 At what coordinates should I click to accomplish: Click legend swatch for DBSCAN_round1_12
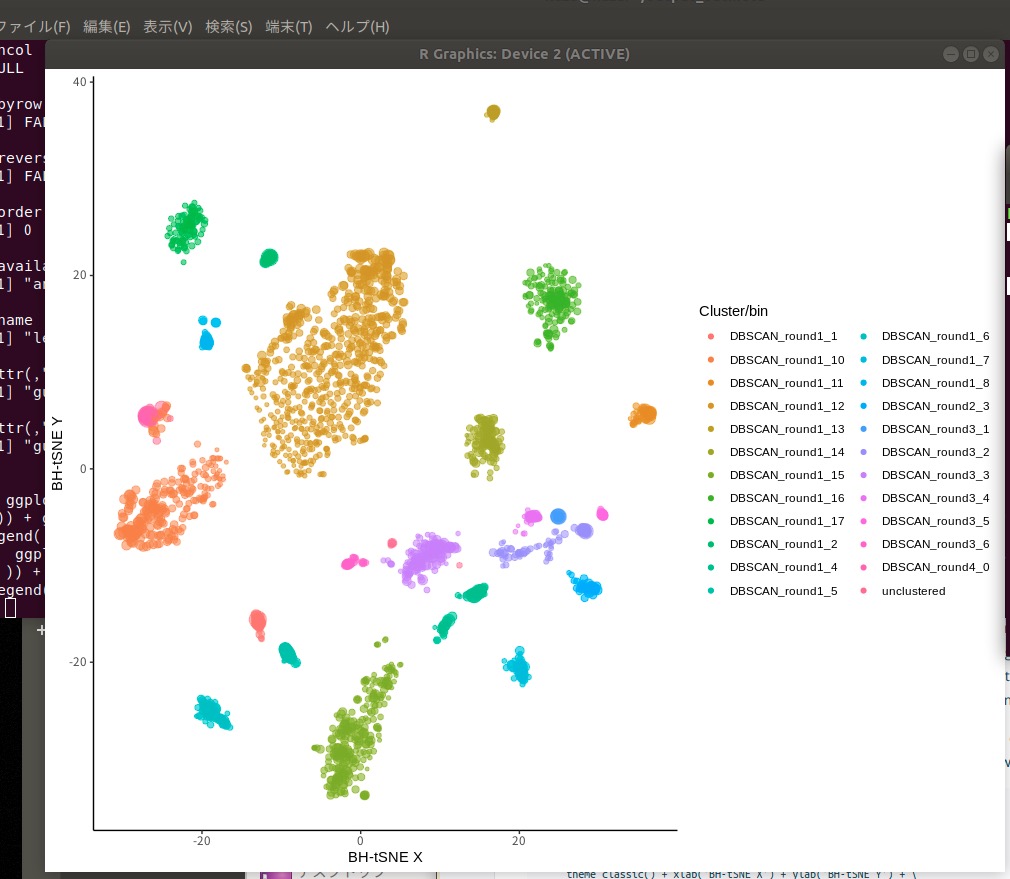coord(710,406)
